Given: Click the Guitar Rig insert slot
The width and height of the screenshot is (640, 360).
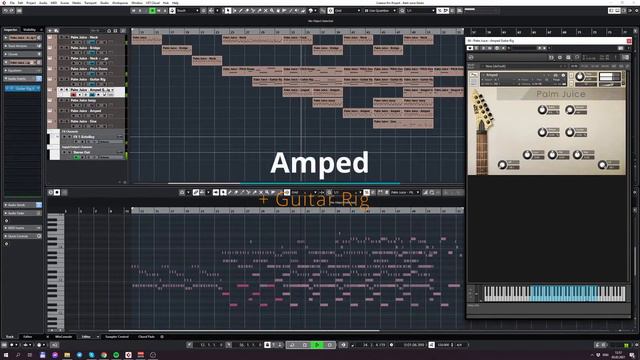Looking at the screenshot, I should click(x=22, y=88).
